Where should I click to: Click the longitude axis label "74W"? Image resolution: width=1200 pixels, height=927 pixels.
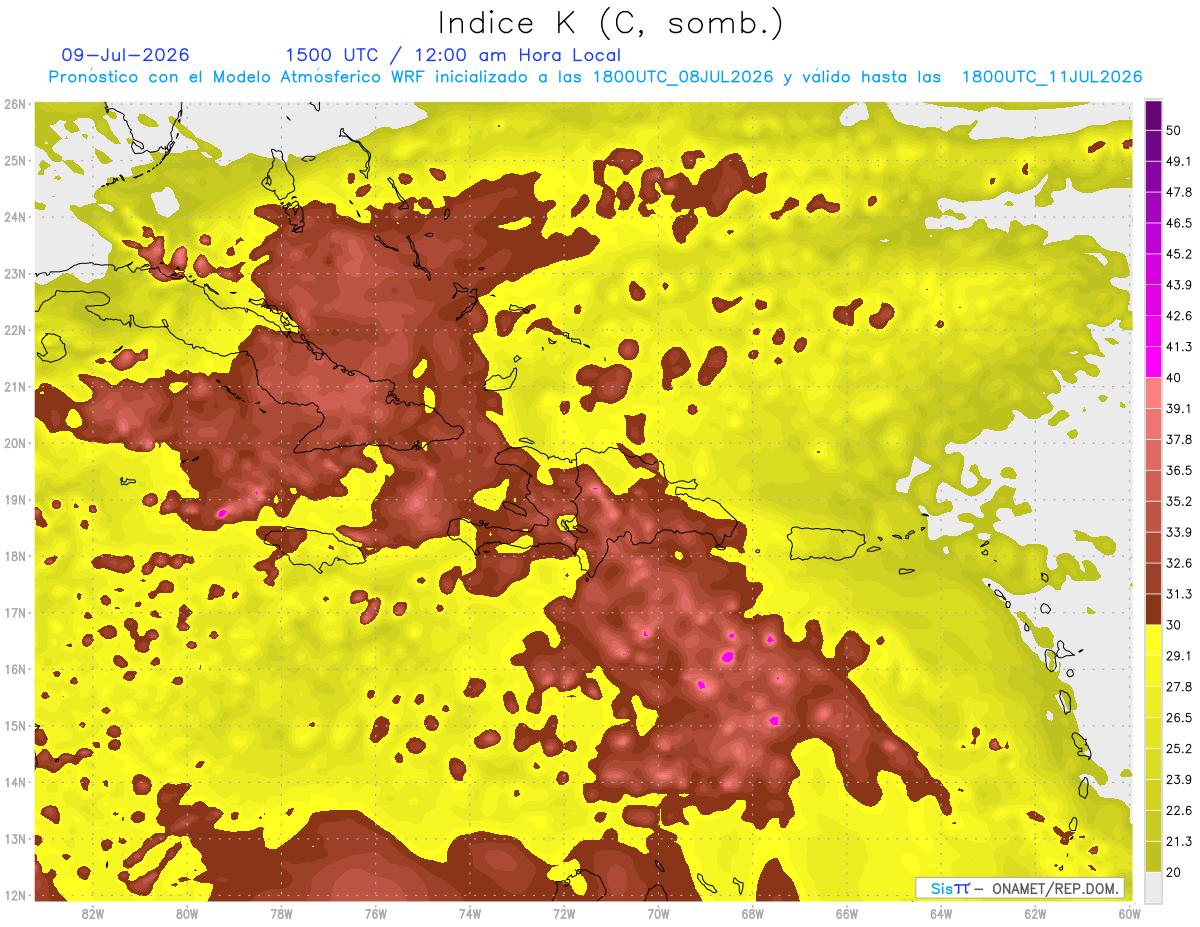[470, 913]
